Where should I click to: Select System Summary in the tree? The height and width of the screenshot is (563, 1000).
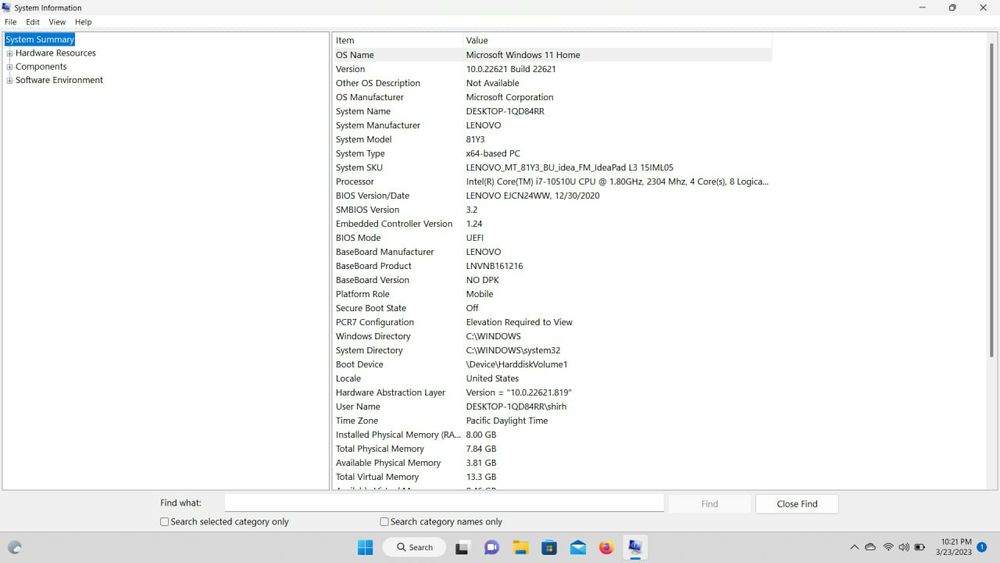click(x=40, y=40)
